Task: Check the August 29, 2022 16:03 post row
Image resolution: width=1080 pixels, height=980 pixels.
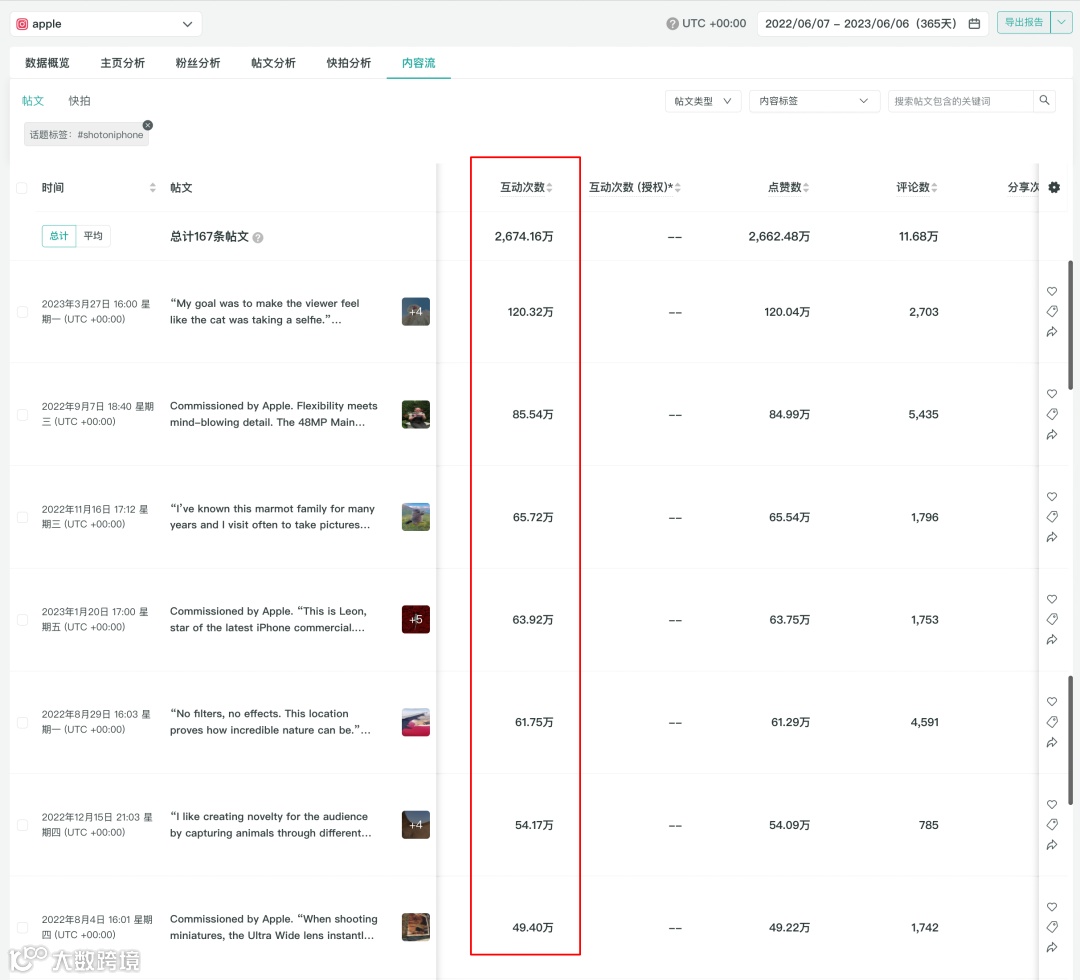Action: click(x=22, y=722)
